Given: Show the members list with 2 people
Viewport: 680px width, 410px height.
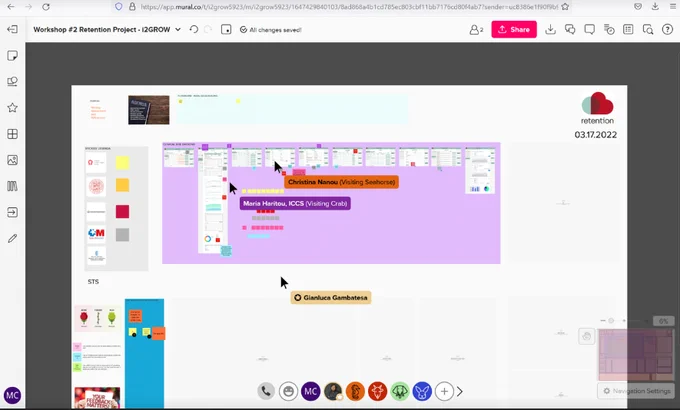Looking at the screenshot, I should 476,30.
